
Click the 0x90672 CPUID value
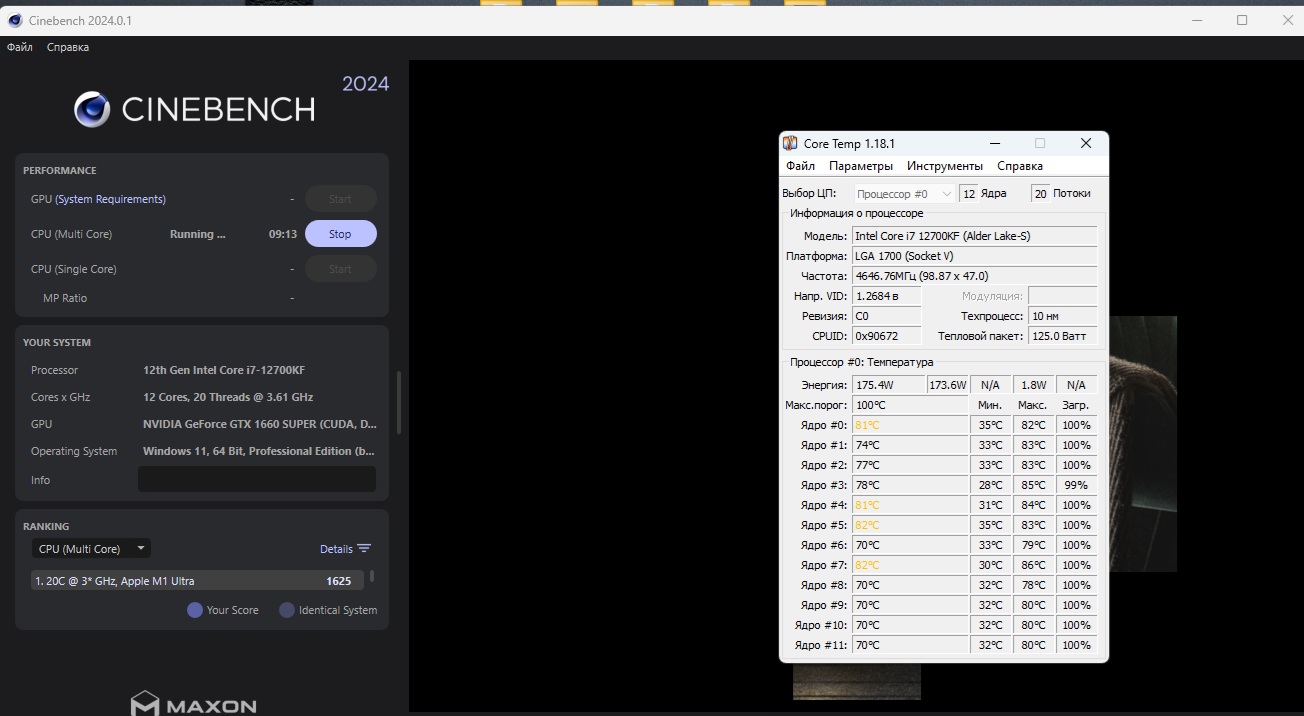pos(886,336)
